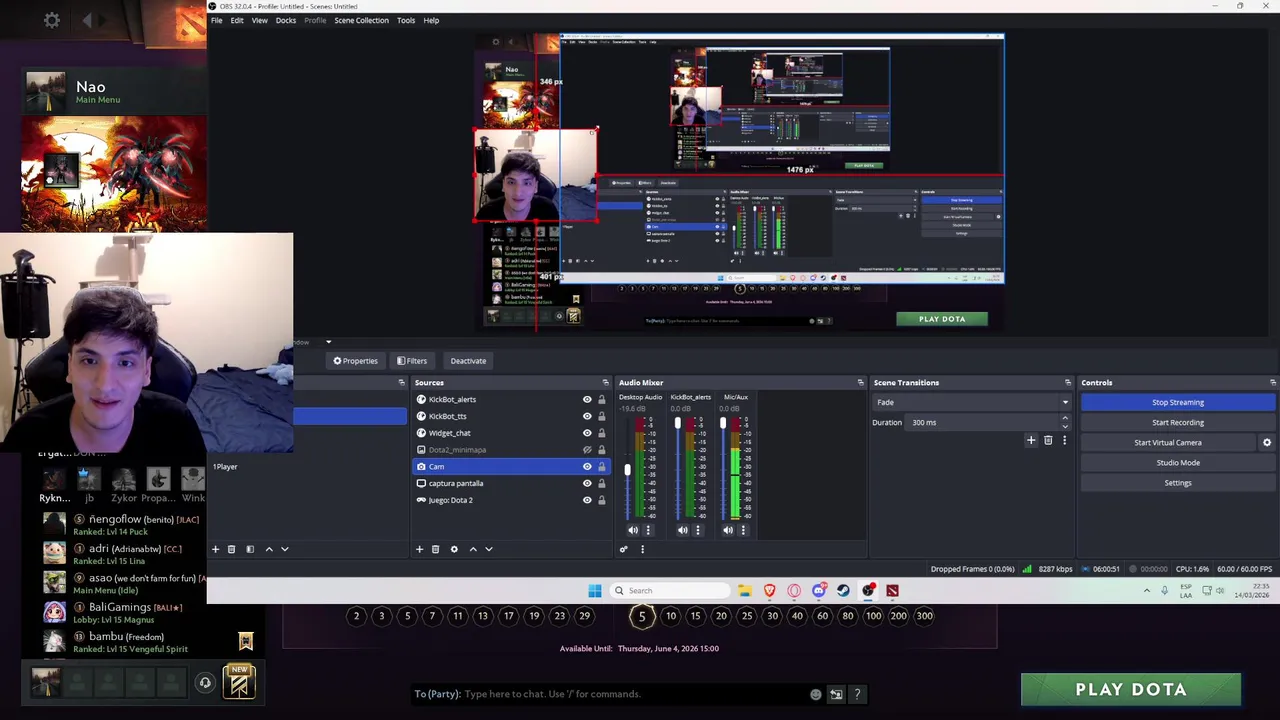Pop out the Scene Transitions dock
The height and width of the screenshot is (720, 1280).
coord(1067,382)
